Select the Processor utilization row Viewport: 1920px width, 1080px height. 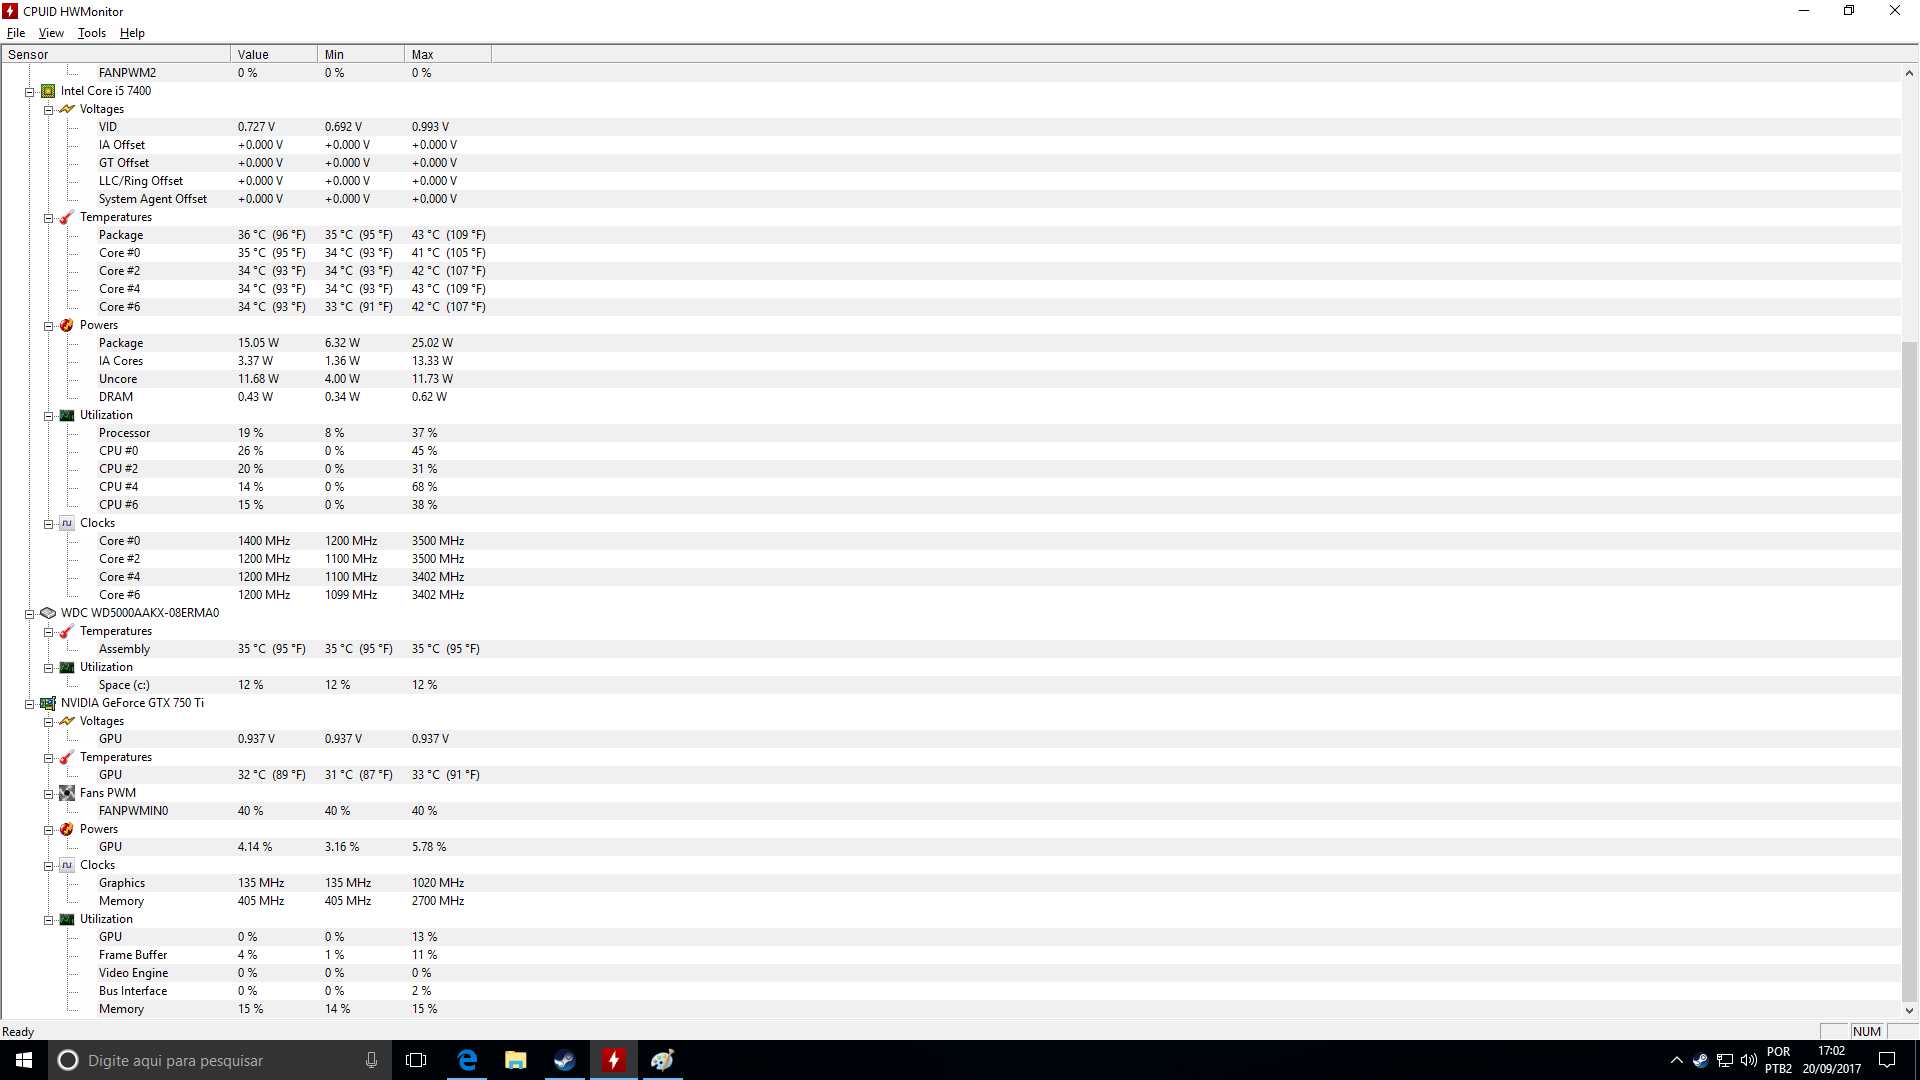tap(950, 433)
